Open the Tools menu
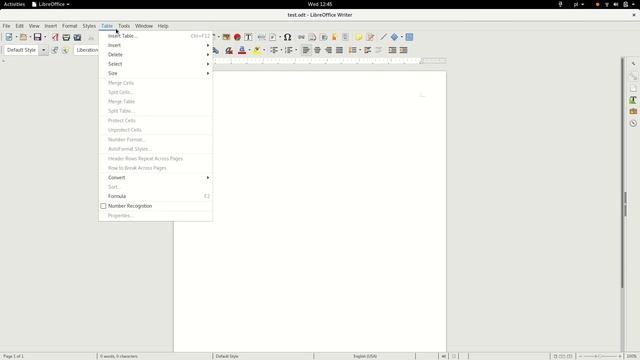Viewport: 640px width, 360px height. point(124,26)
